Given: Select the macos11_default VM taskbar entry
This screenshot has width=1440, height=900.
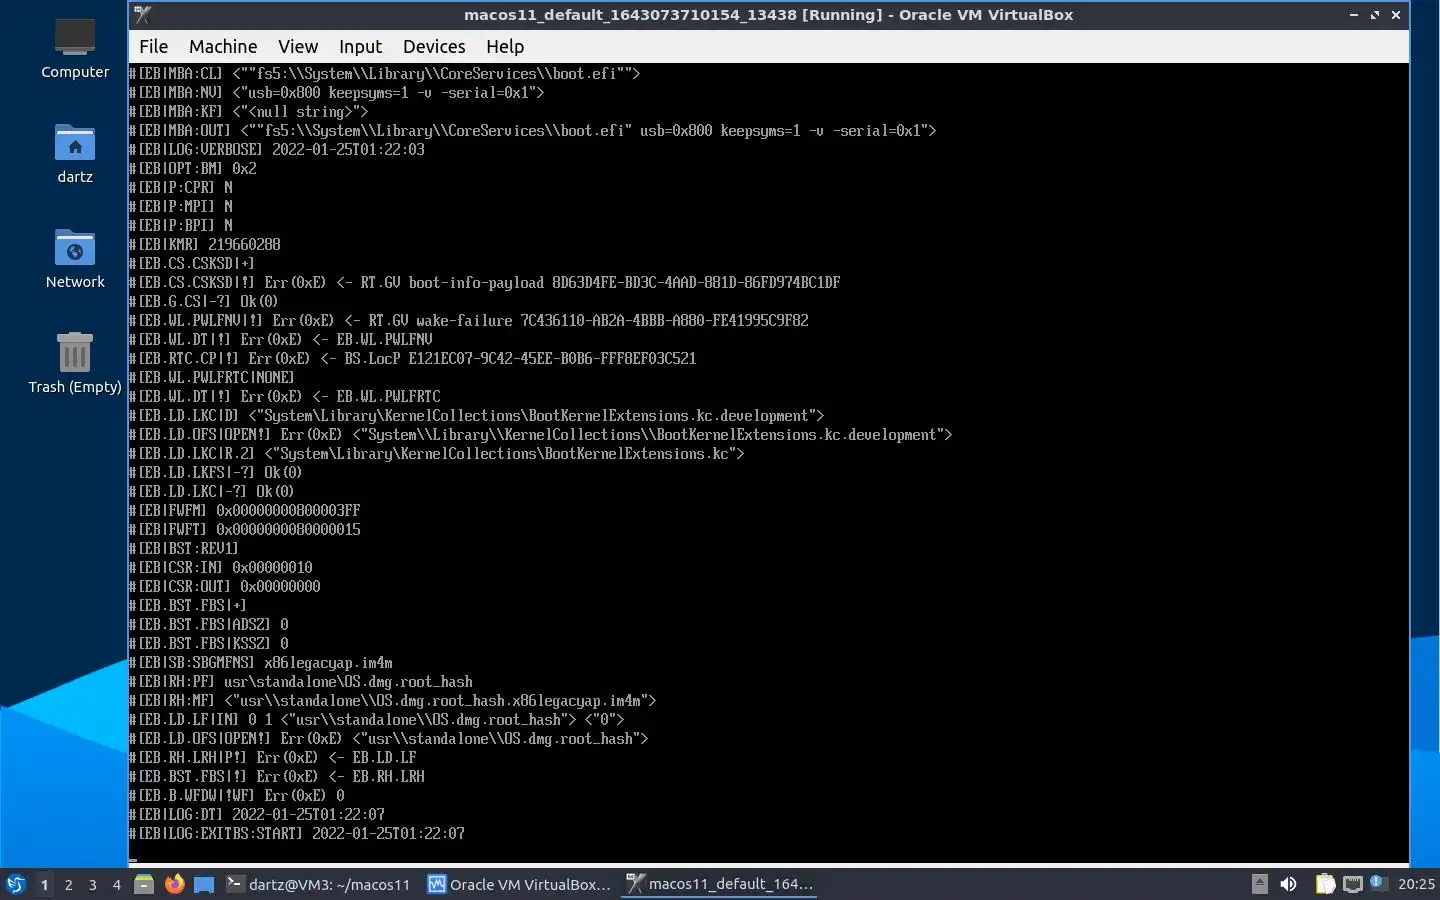Looking at the screenshot, I should click(720, 884).
